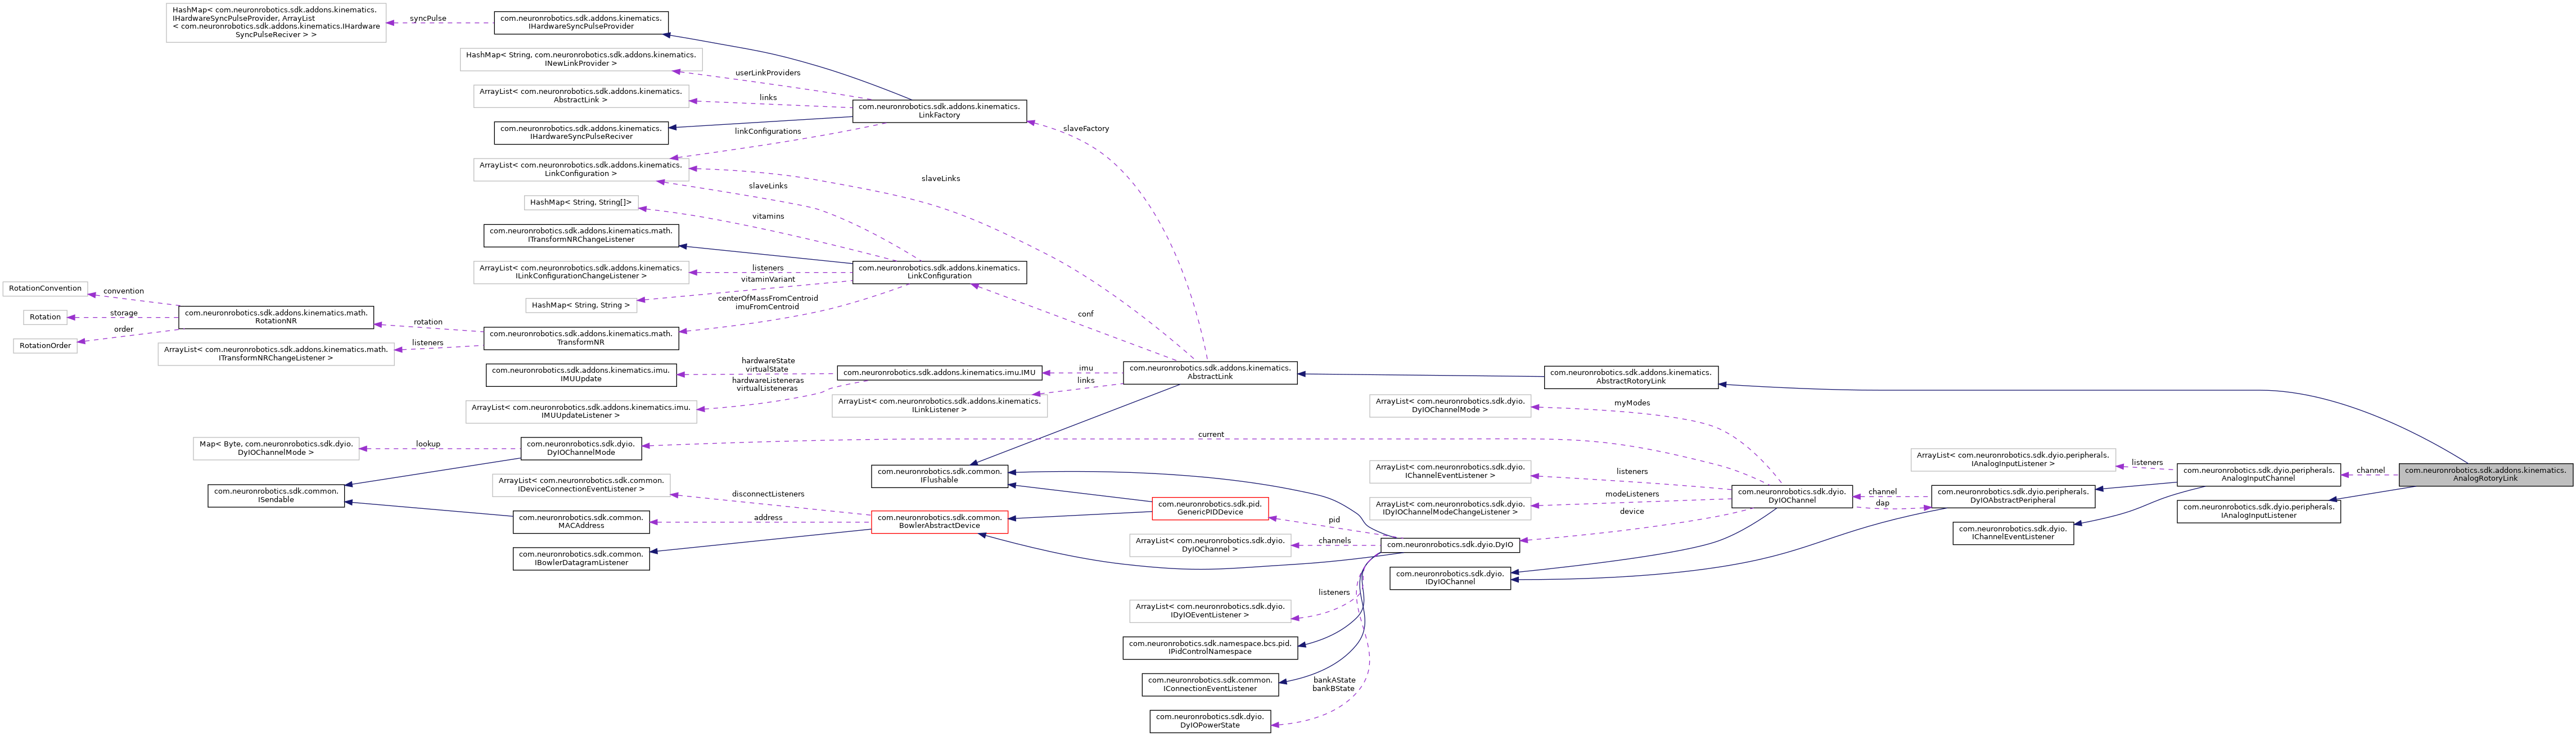Screen dimensions: 2576x736
Task: Click the ArrayList IDyIOChannelModeChangeListener node
Action: pos(1449,509)
